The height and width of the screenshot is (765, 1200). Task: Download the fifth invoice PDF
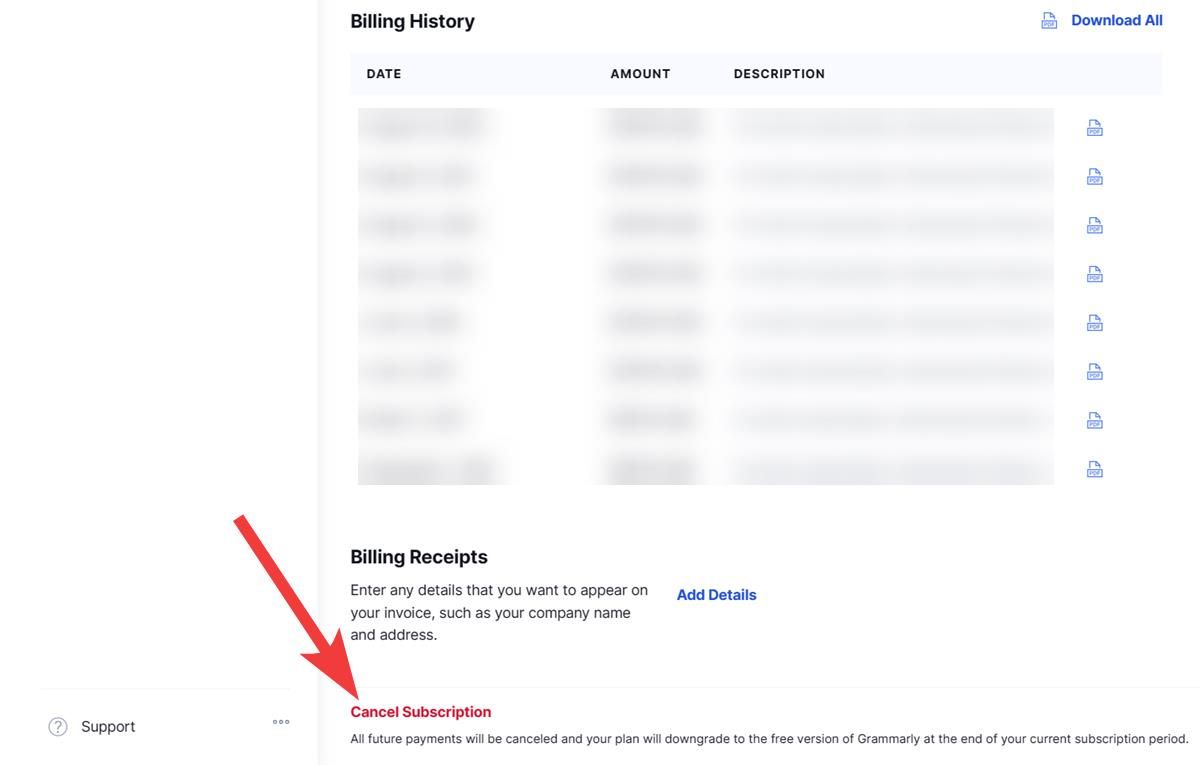pyautogui.click(x=1094, y=322)
